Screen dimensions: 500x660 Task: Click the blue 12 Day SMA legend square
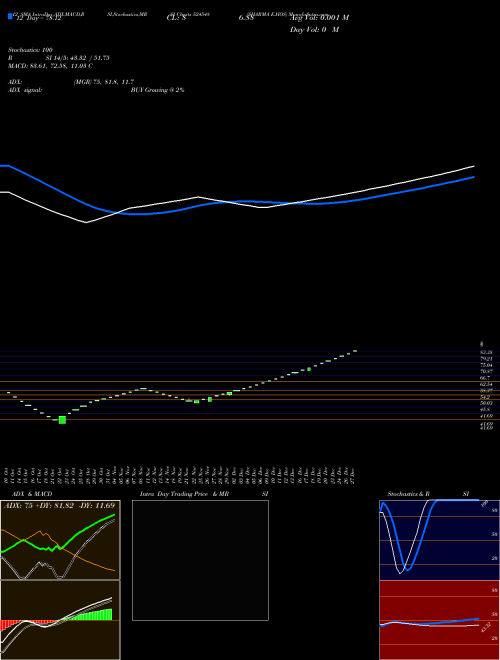(x=10, y=16)
